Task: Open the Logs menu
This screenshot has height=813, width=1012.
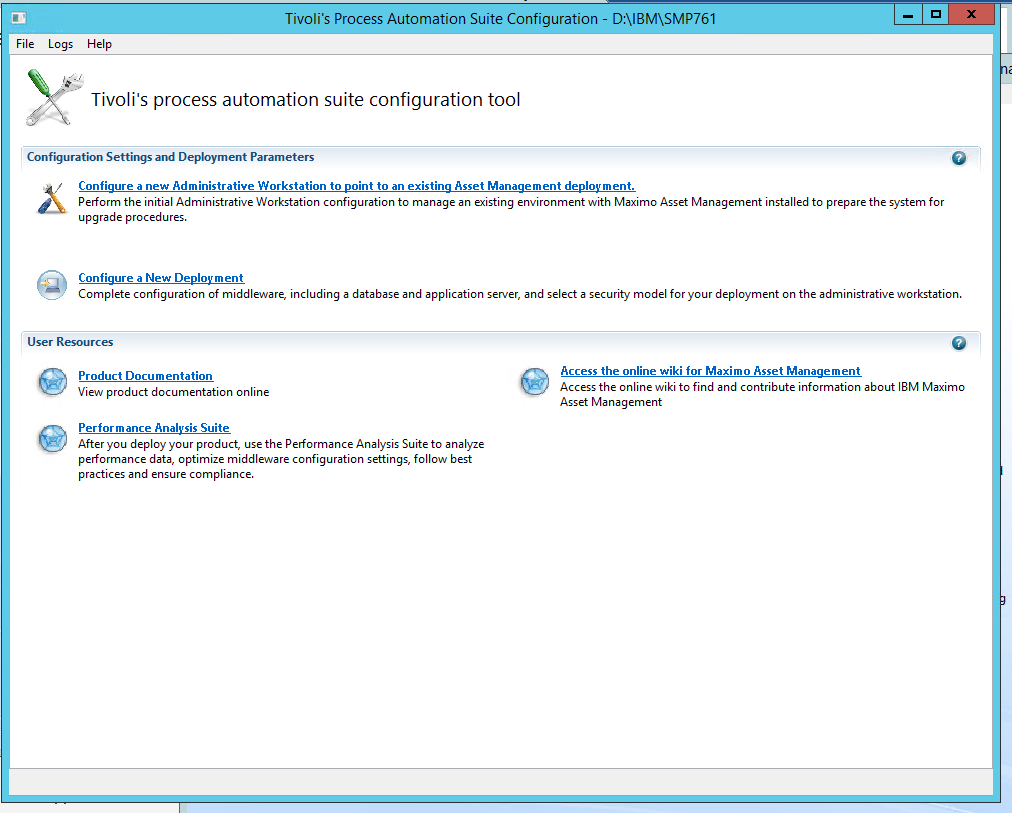Action: [x=60, y=43]
